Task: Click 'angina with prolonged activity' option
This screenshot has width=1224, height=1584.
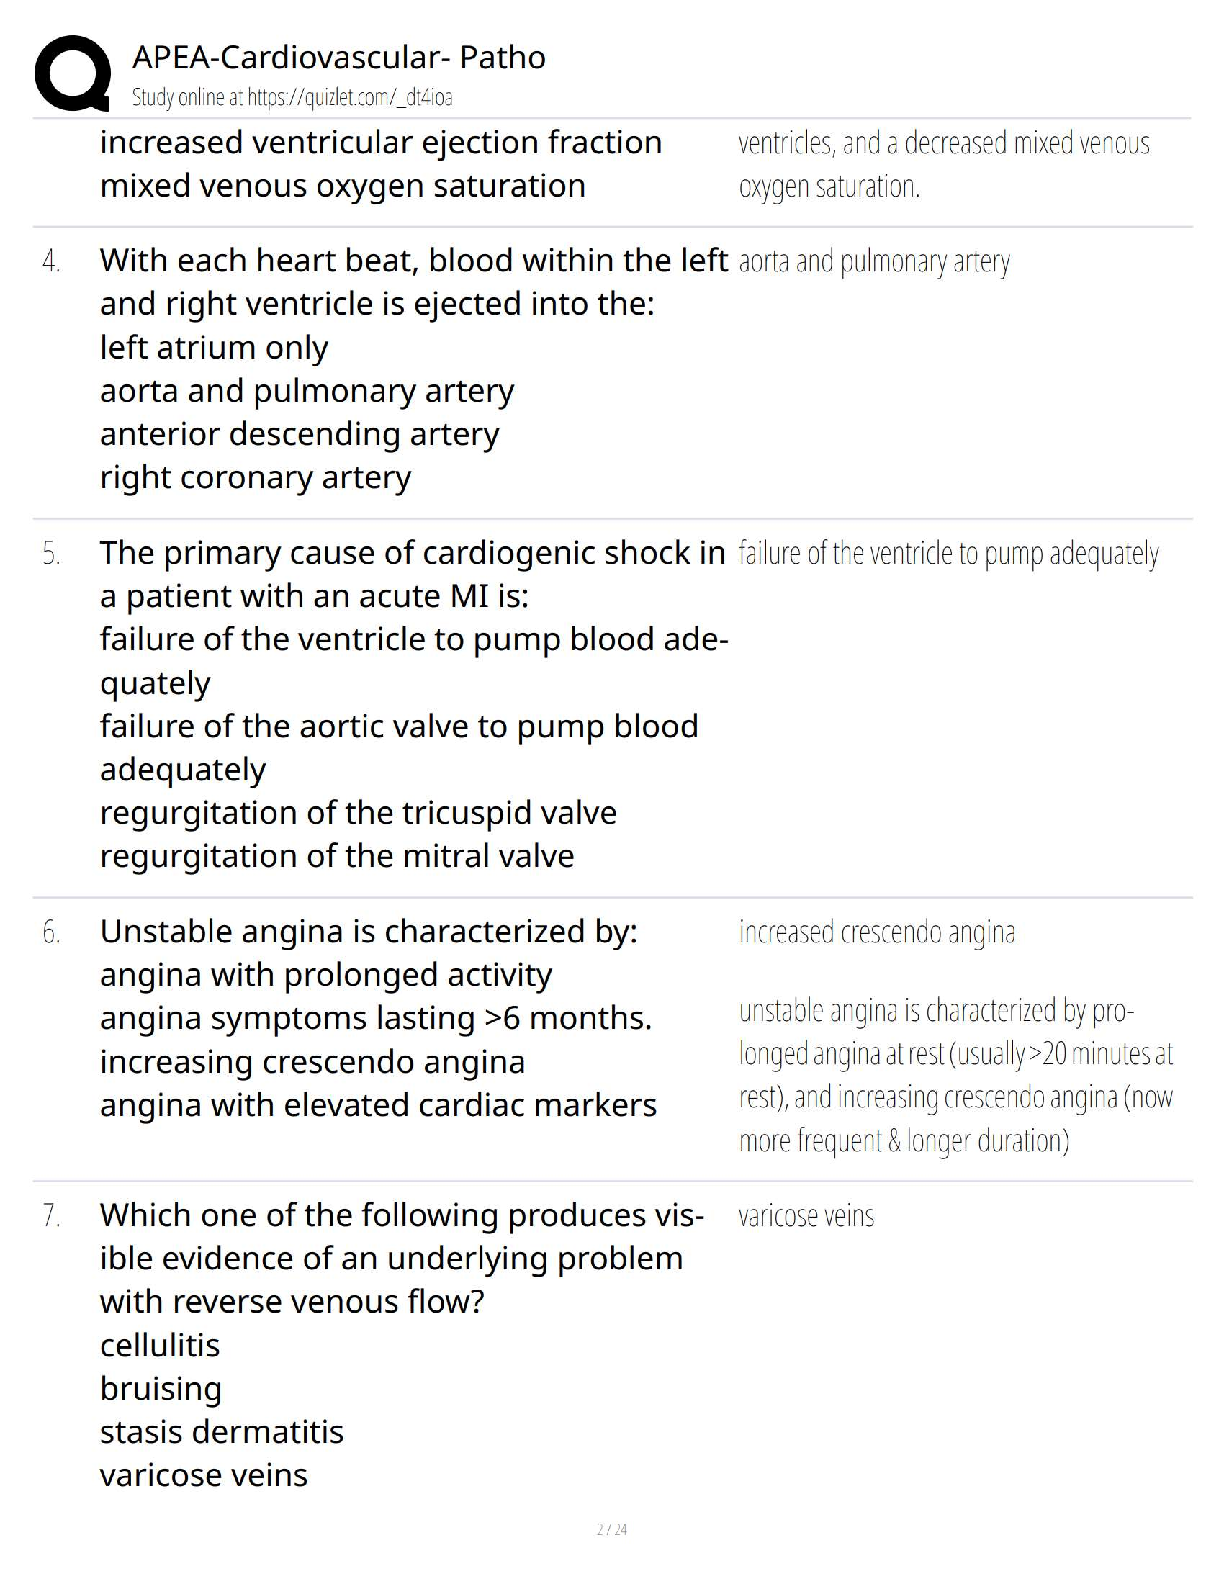Action: 326,974
